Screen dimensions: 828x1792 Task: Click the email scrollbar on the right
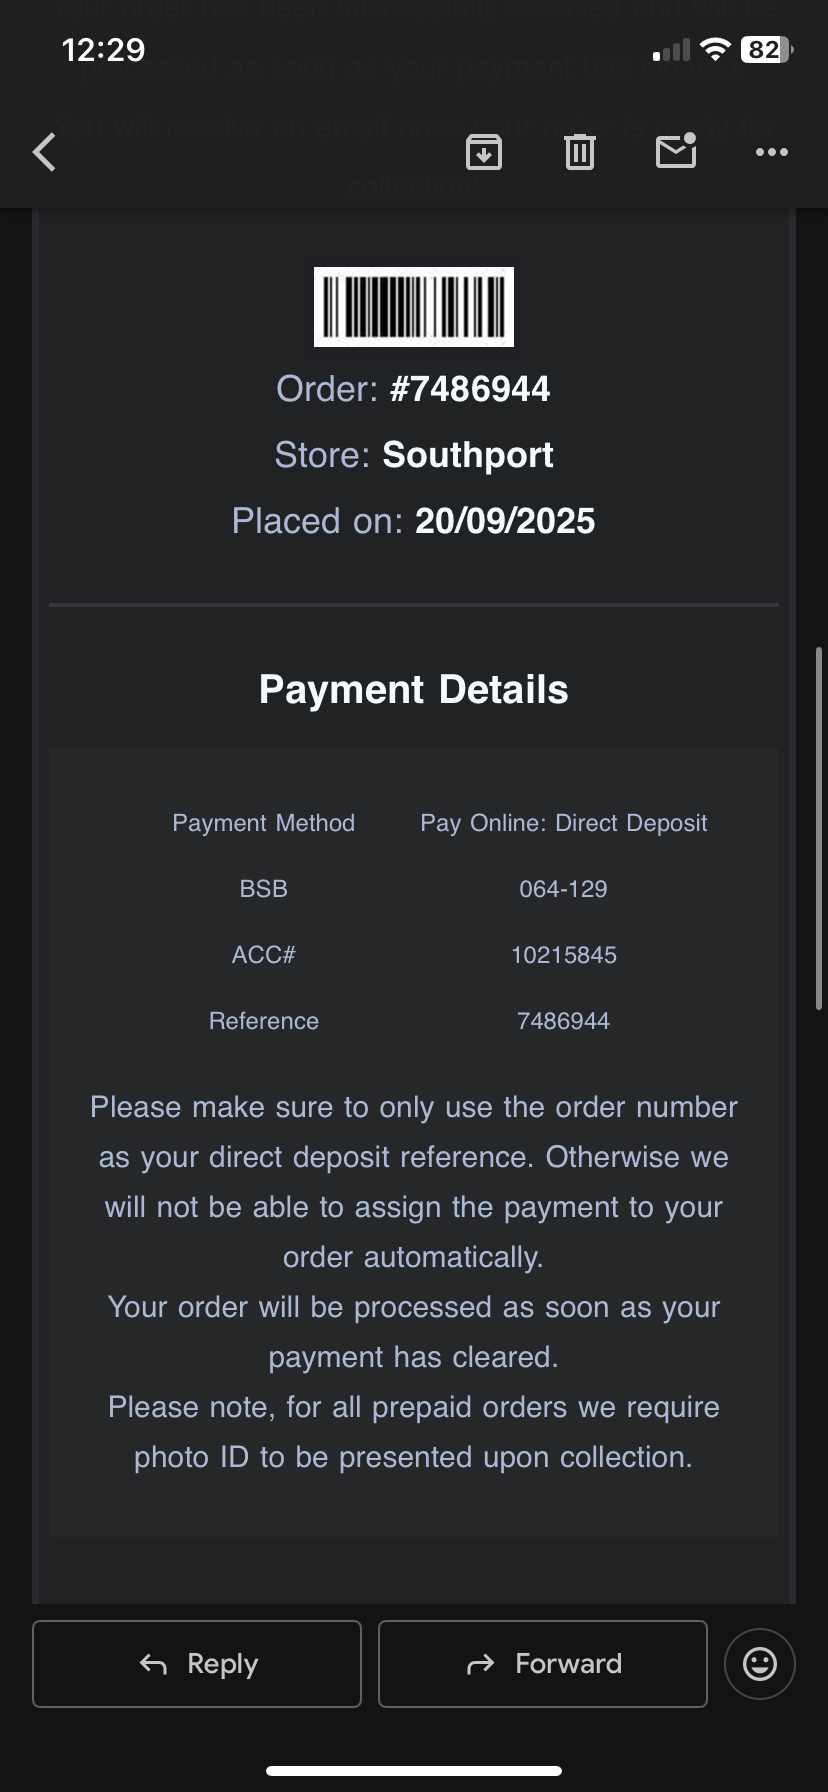pyautogui.click(x=819, y=828)
